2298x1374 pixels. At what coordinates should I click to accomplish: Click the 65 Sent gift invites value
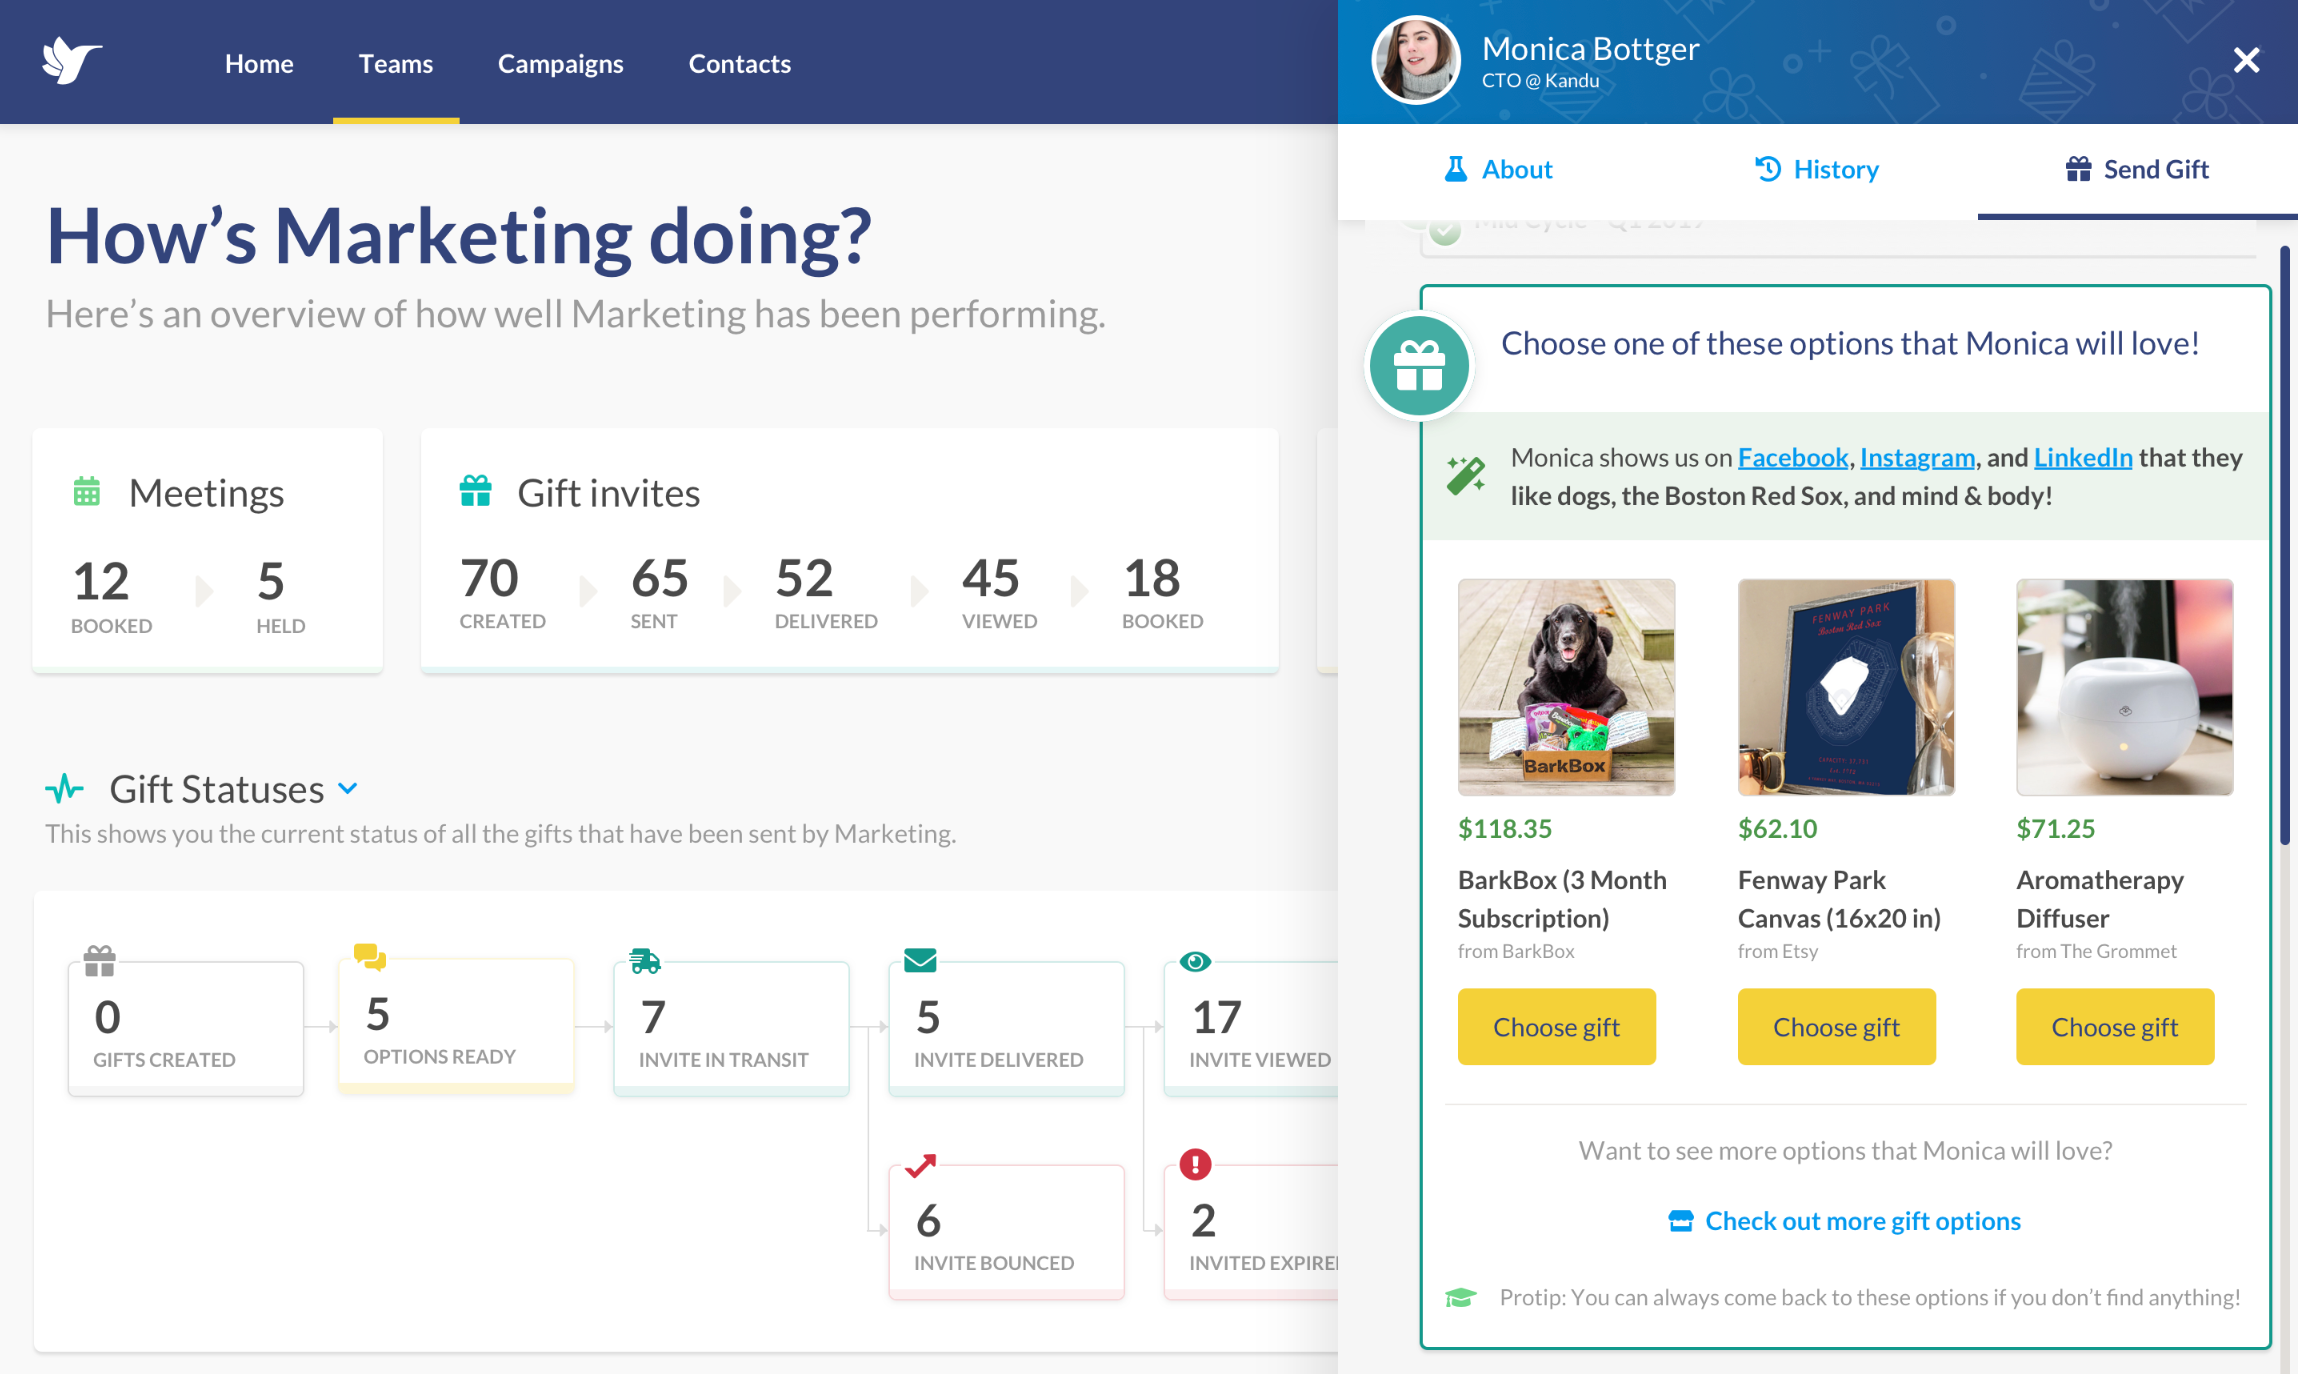coord(660,579)
